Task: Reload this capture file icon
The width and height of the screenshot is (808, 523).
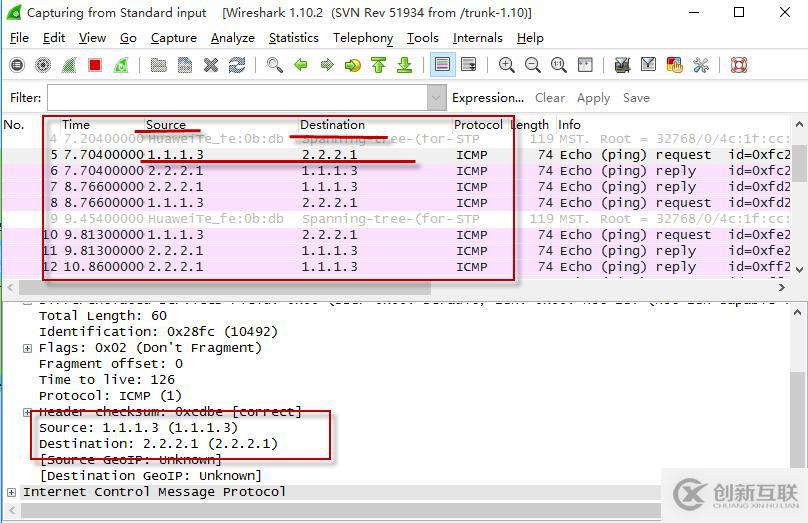Action: (x=237, y=65)
